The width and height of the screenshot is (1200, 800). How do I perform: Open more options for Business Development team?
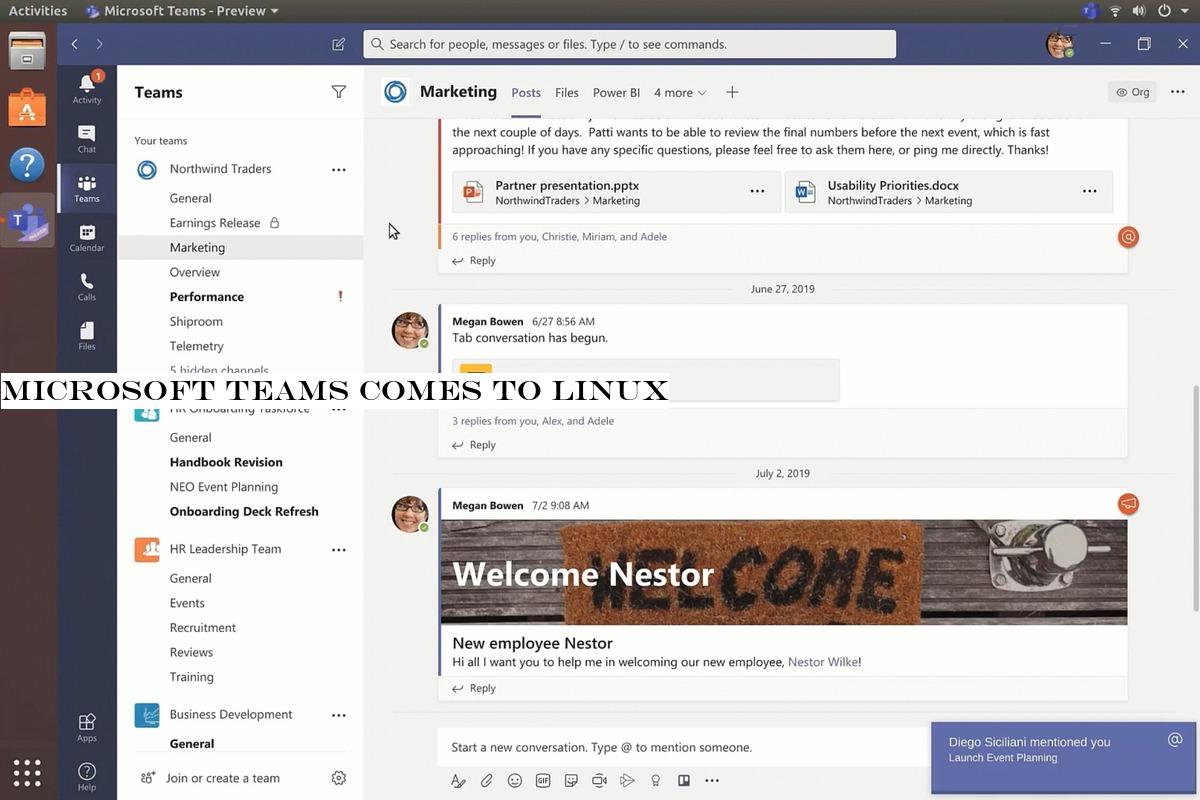click(x=339, y=715)
